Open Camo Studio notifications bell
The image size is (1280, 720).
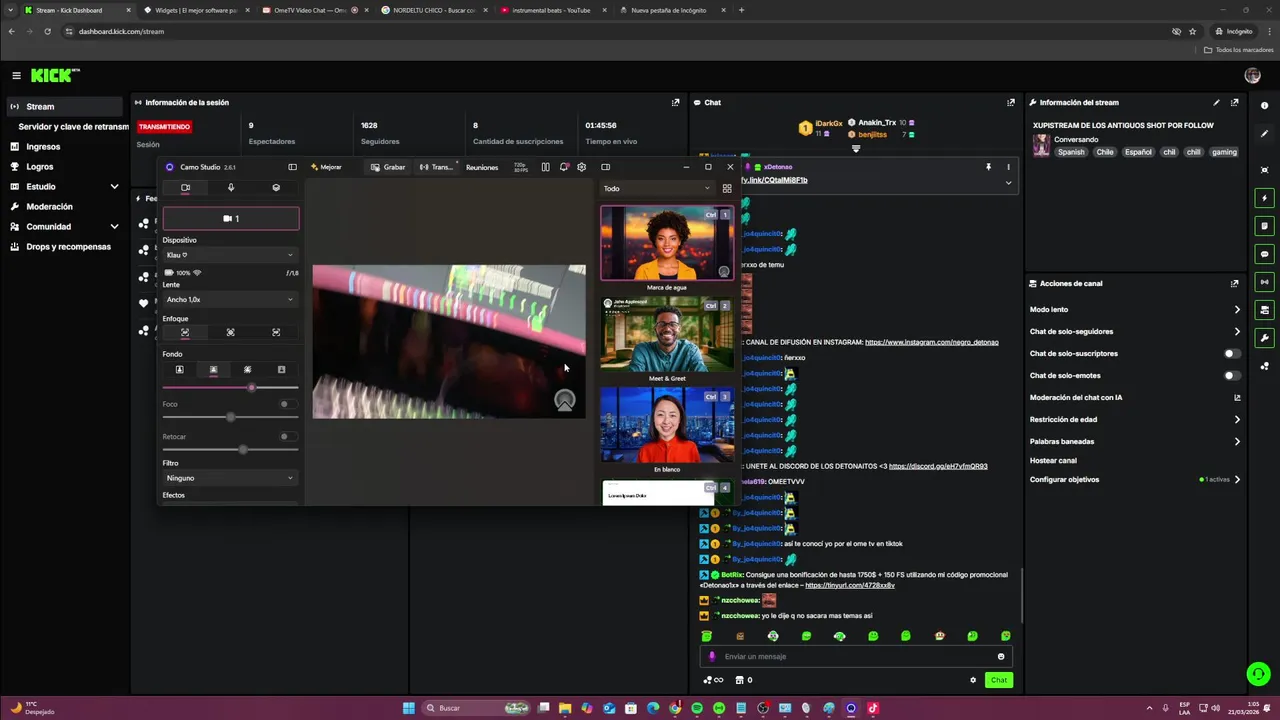pyautogui.click(x=564, y=167)
